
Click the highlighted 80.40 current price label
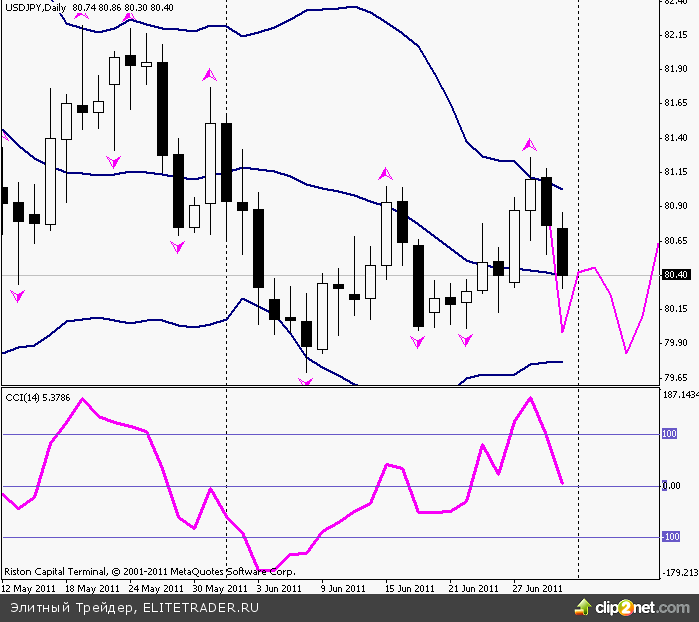675,275
